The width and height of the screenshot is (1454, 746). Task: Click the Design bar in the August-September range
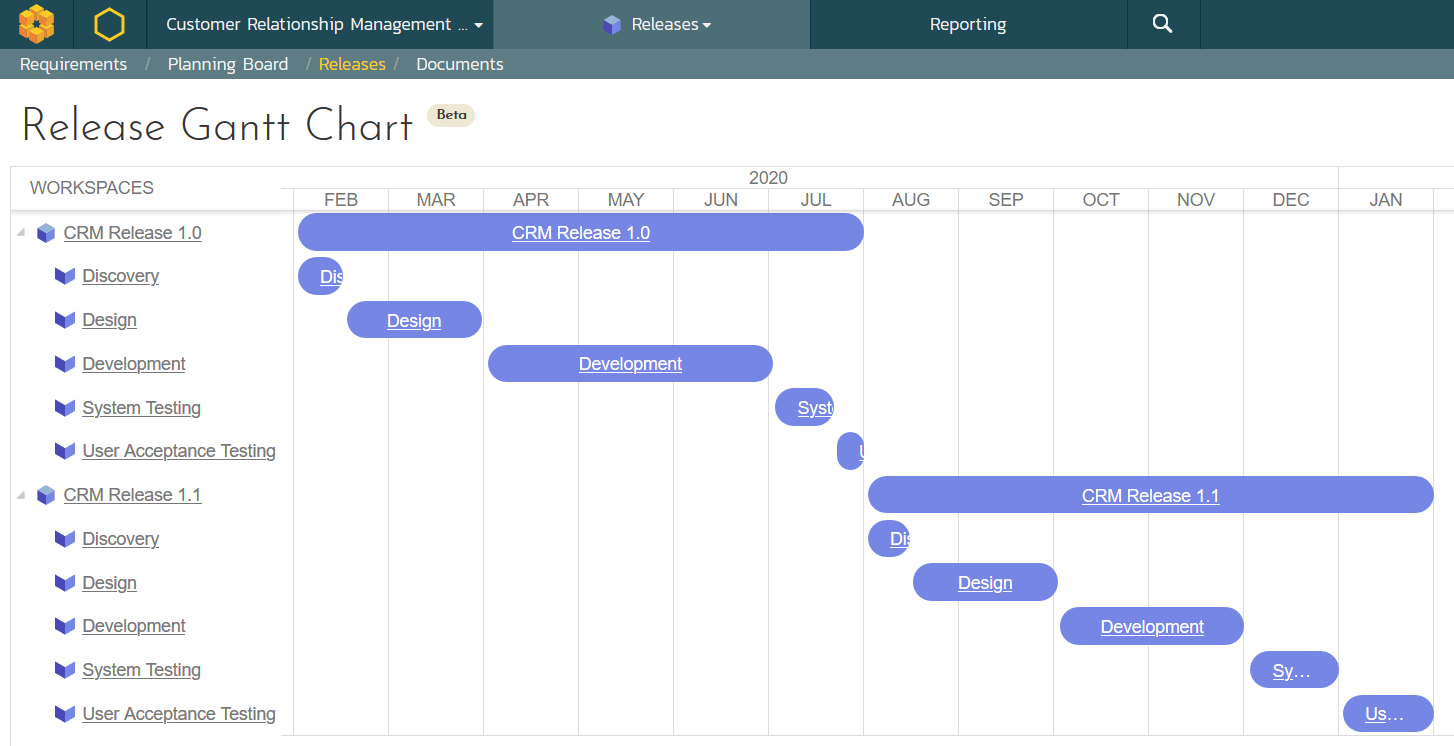[x=984, y=583]
